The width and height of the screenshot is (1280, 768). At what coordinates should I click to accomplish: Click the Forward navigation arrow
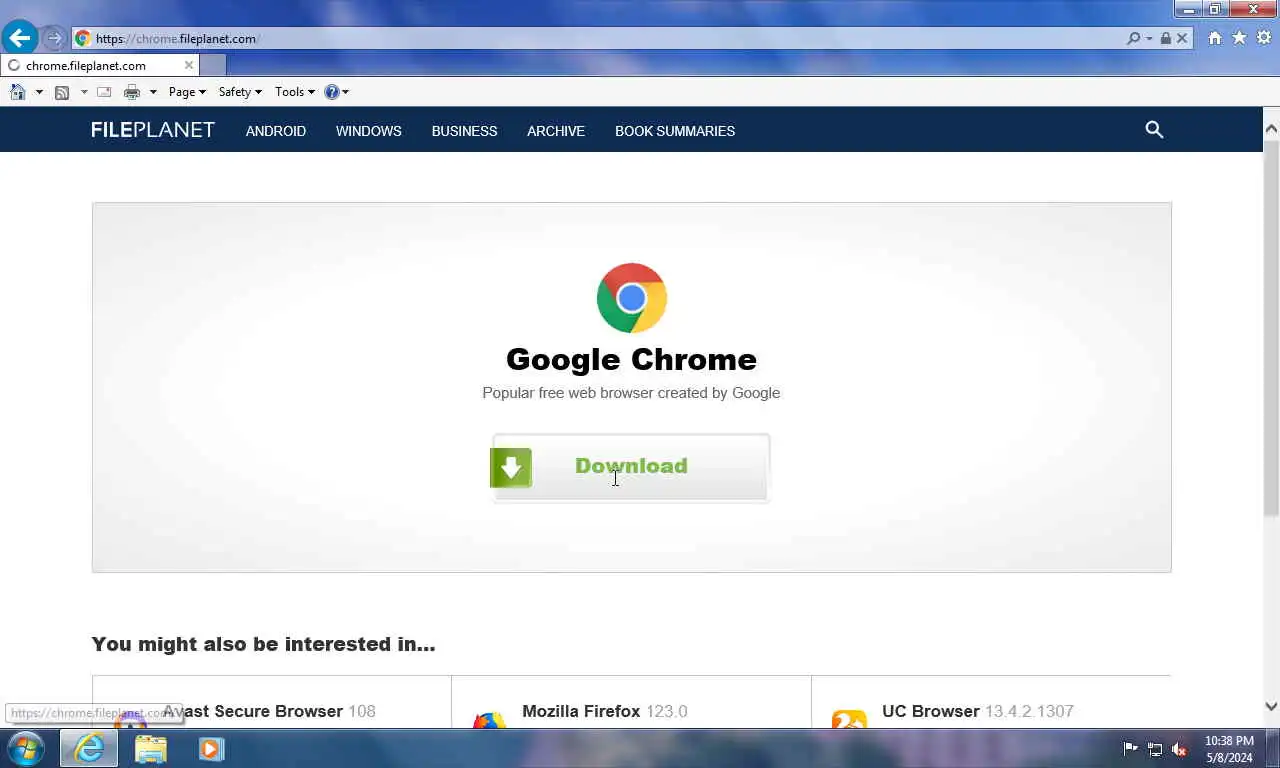tap(54, 39)
